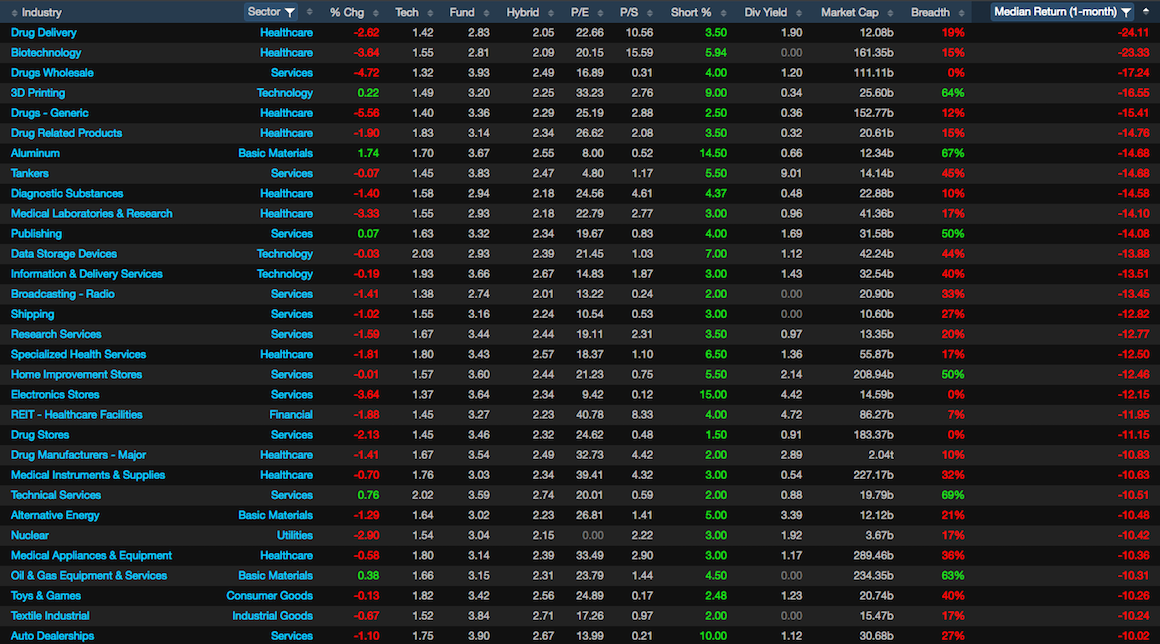Sort by the Short % column header

pos(691,13)
